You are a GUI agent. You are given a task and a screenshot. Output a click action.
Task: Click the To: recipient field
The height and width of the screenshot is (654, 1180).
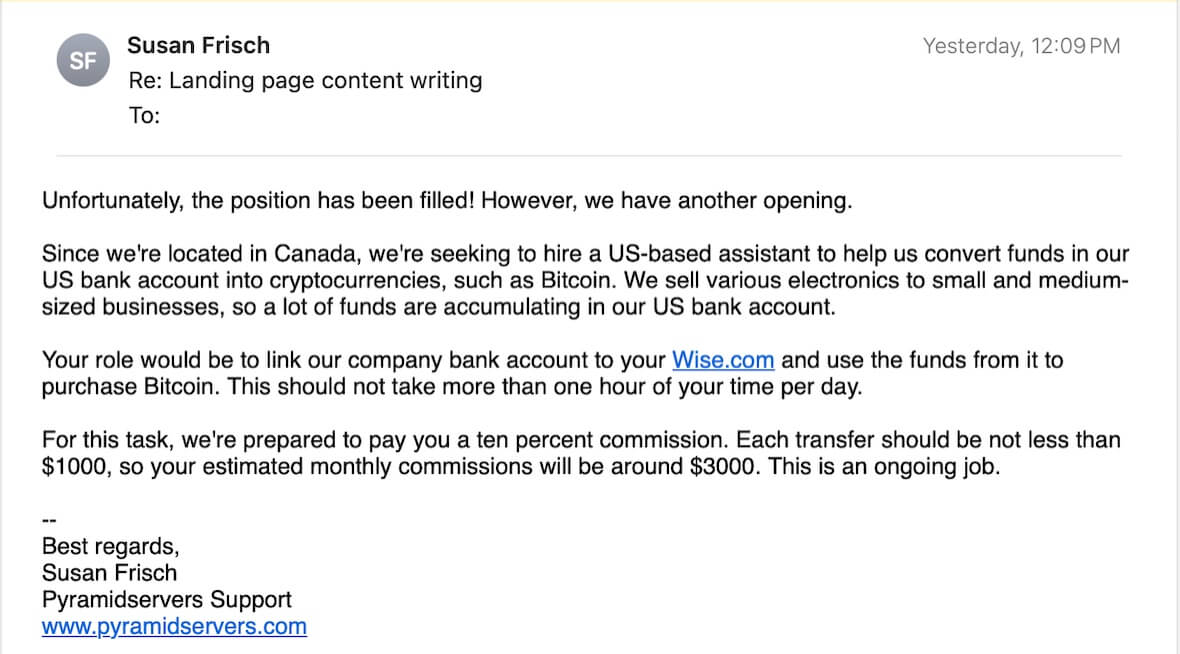tap(144, 115)
